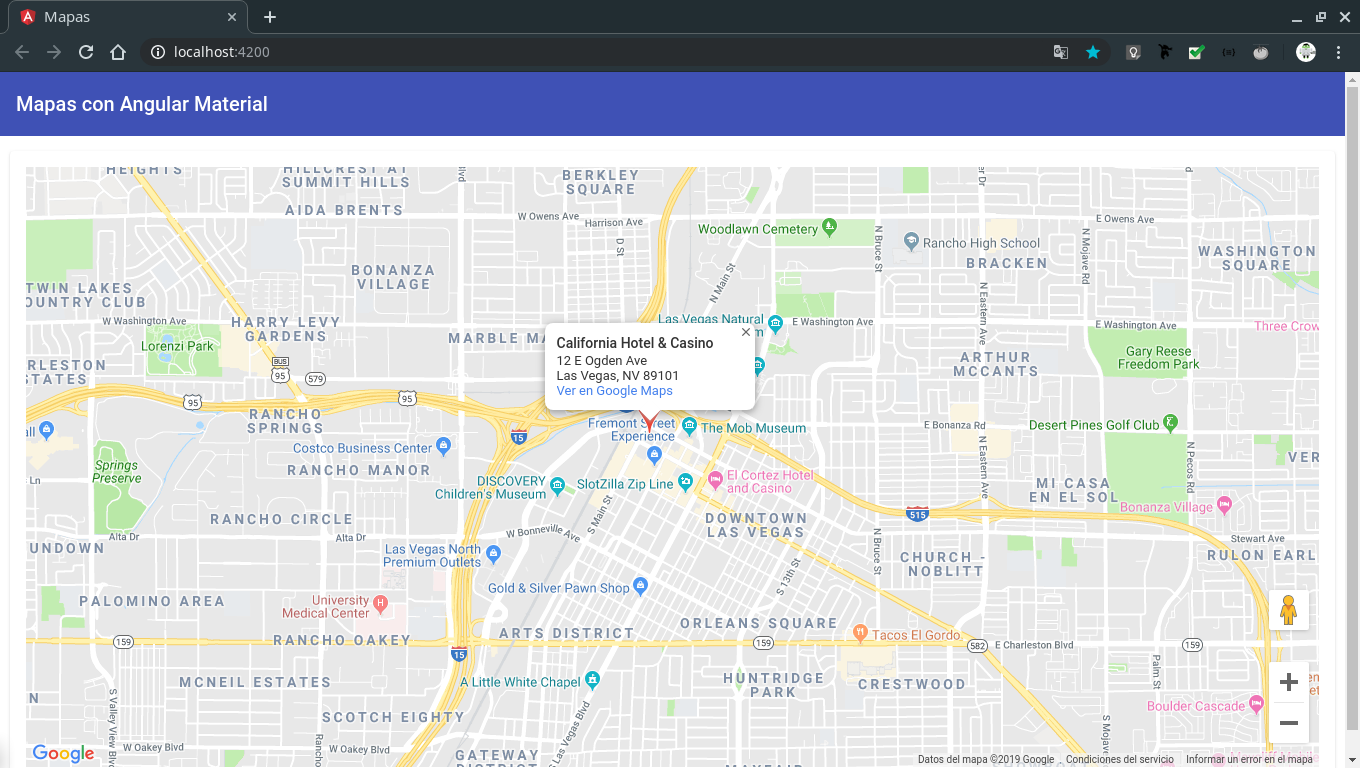Click the red location marker

(x=648, y=421)
